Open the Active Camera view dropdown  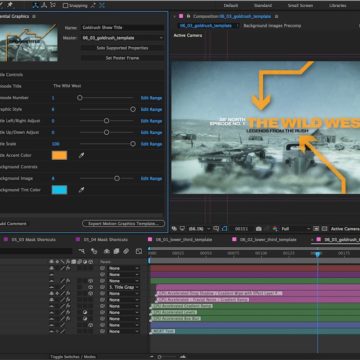(x=345, y=229)
